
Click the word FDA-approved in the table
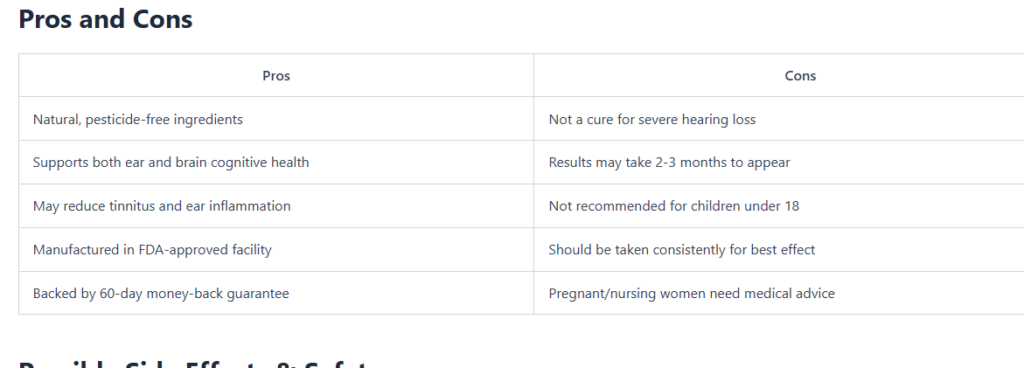coord(176,250)
